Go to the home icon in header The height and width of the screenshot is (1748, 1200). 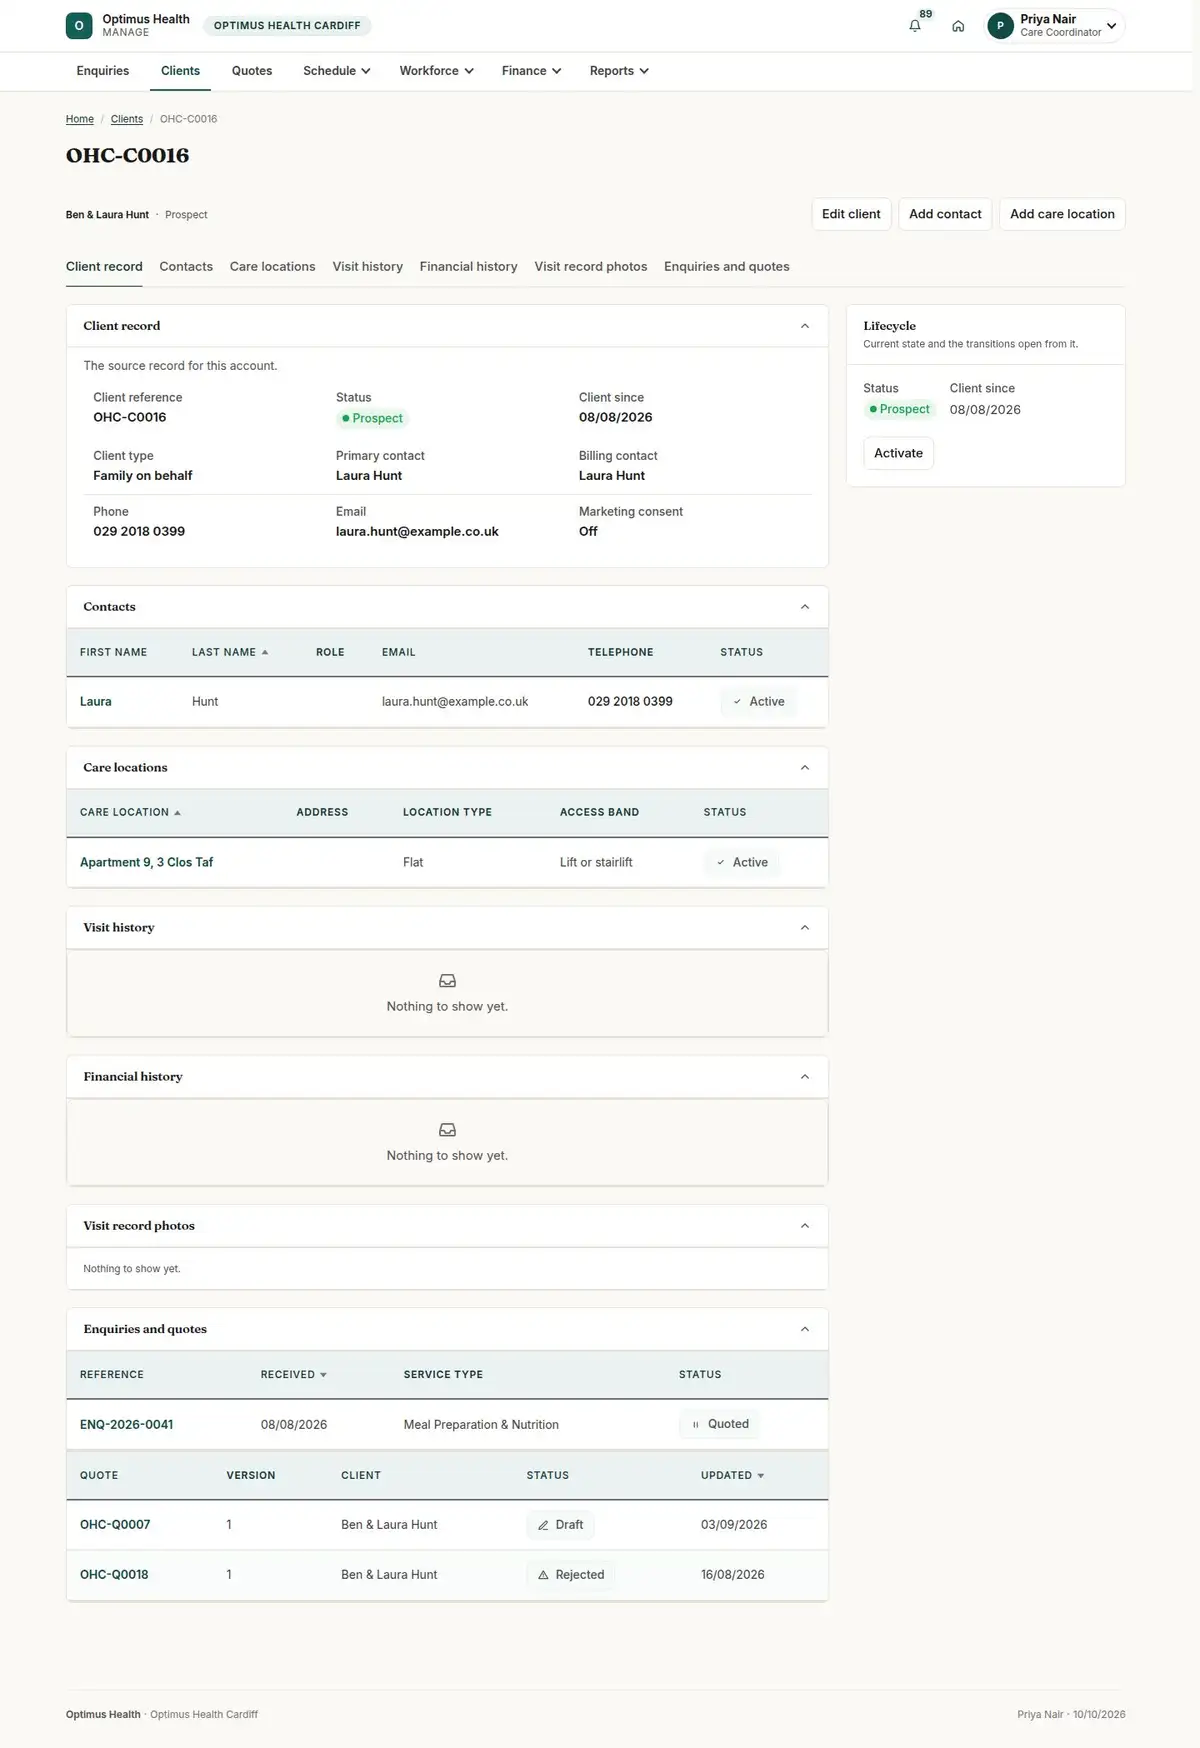click(958, 26)
